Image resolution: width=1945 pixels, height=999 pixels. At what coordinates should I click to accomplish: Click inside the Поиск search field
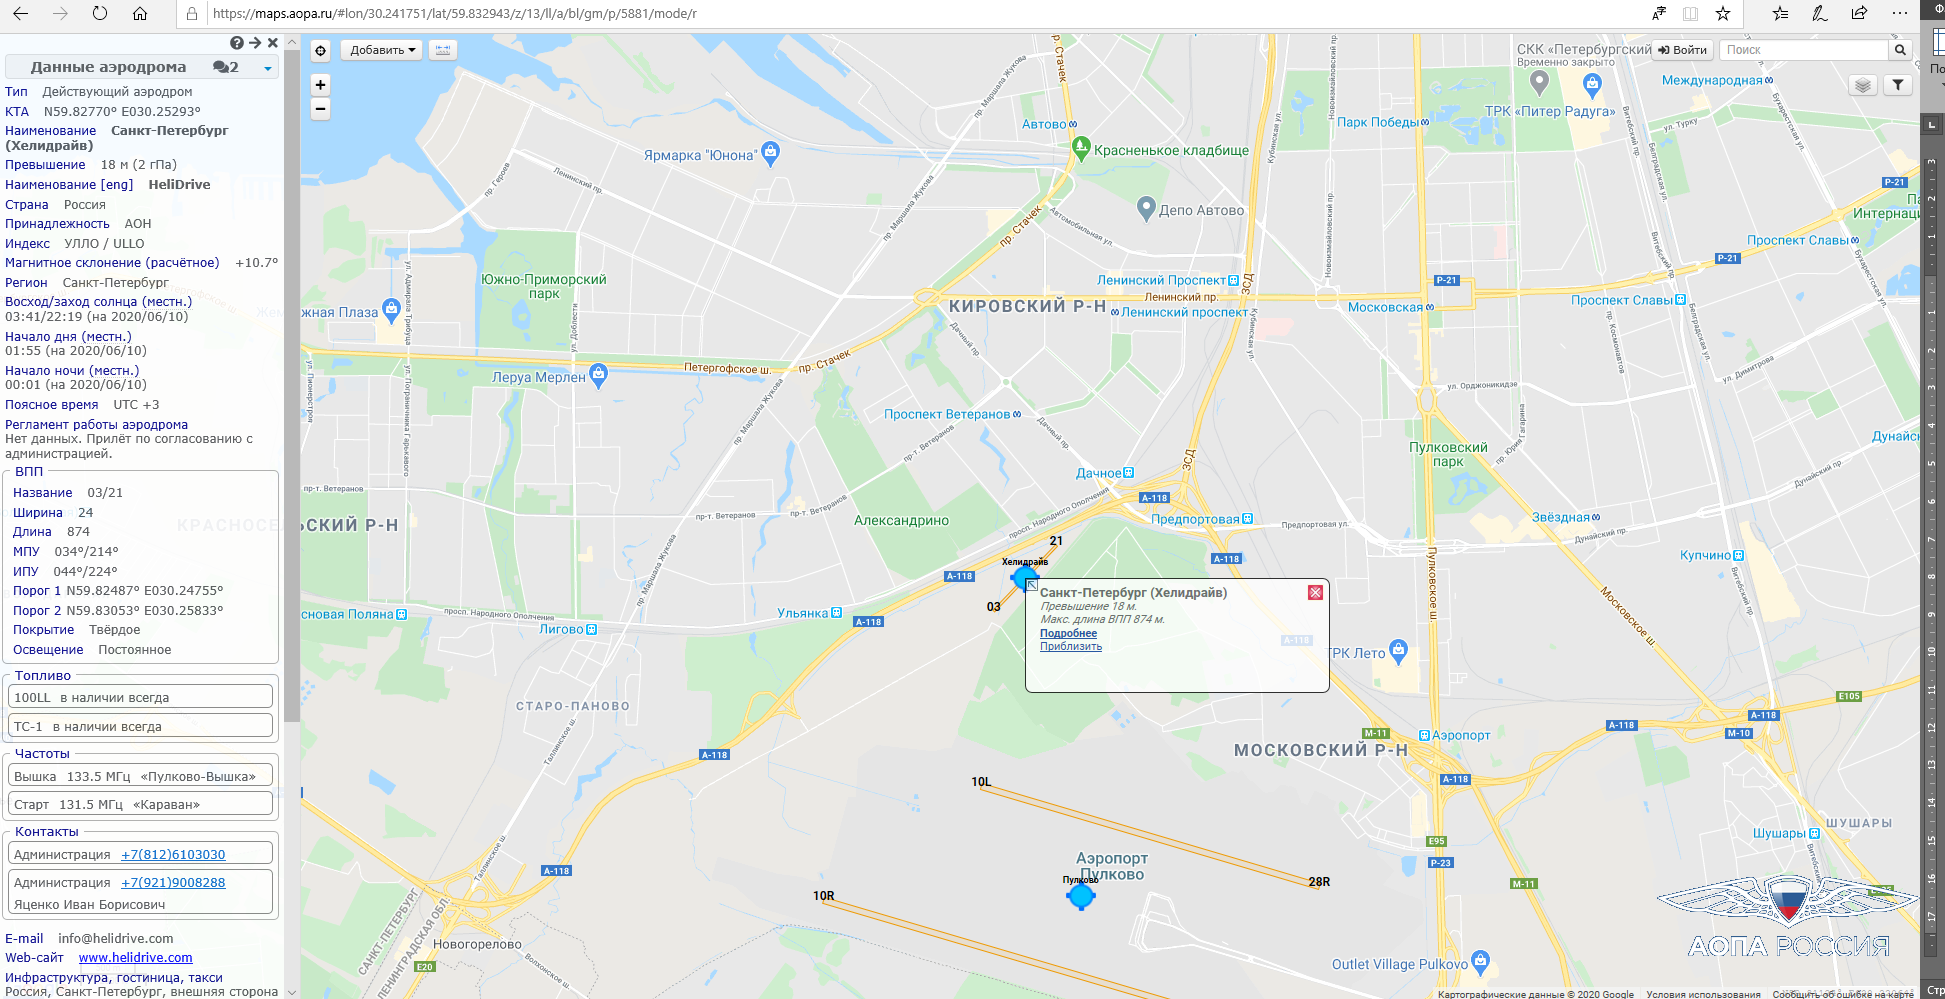point(1804,50)
